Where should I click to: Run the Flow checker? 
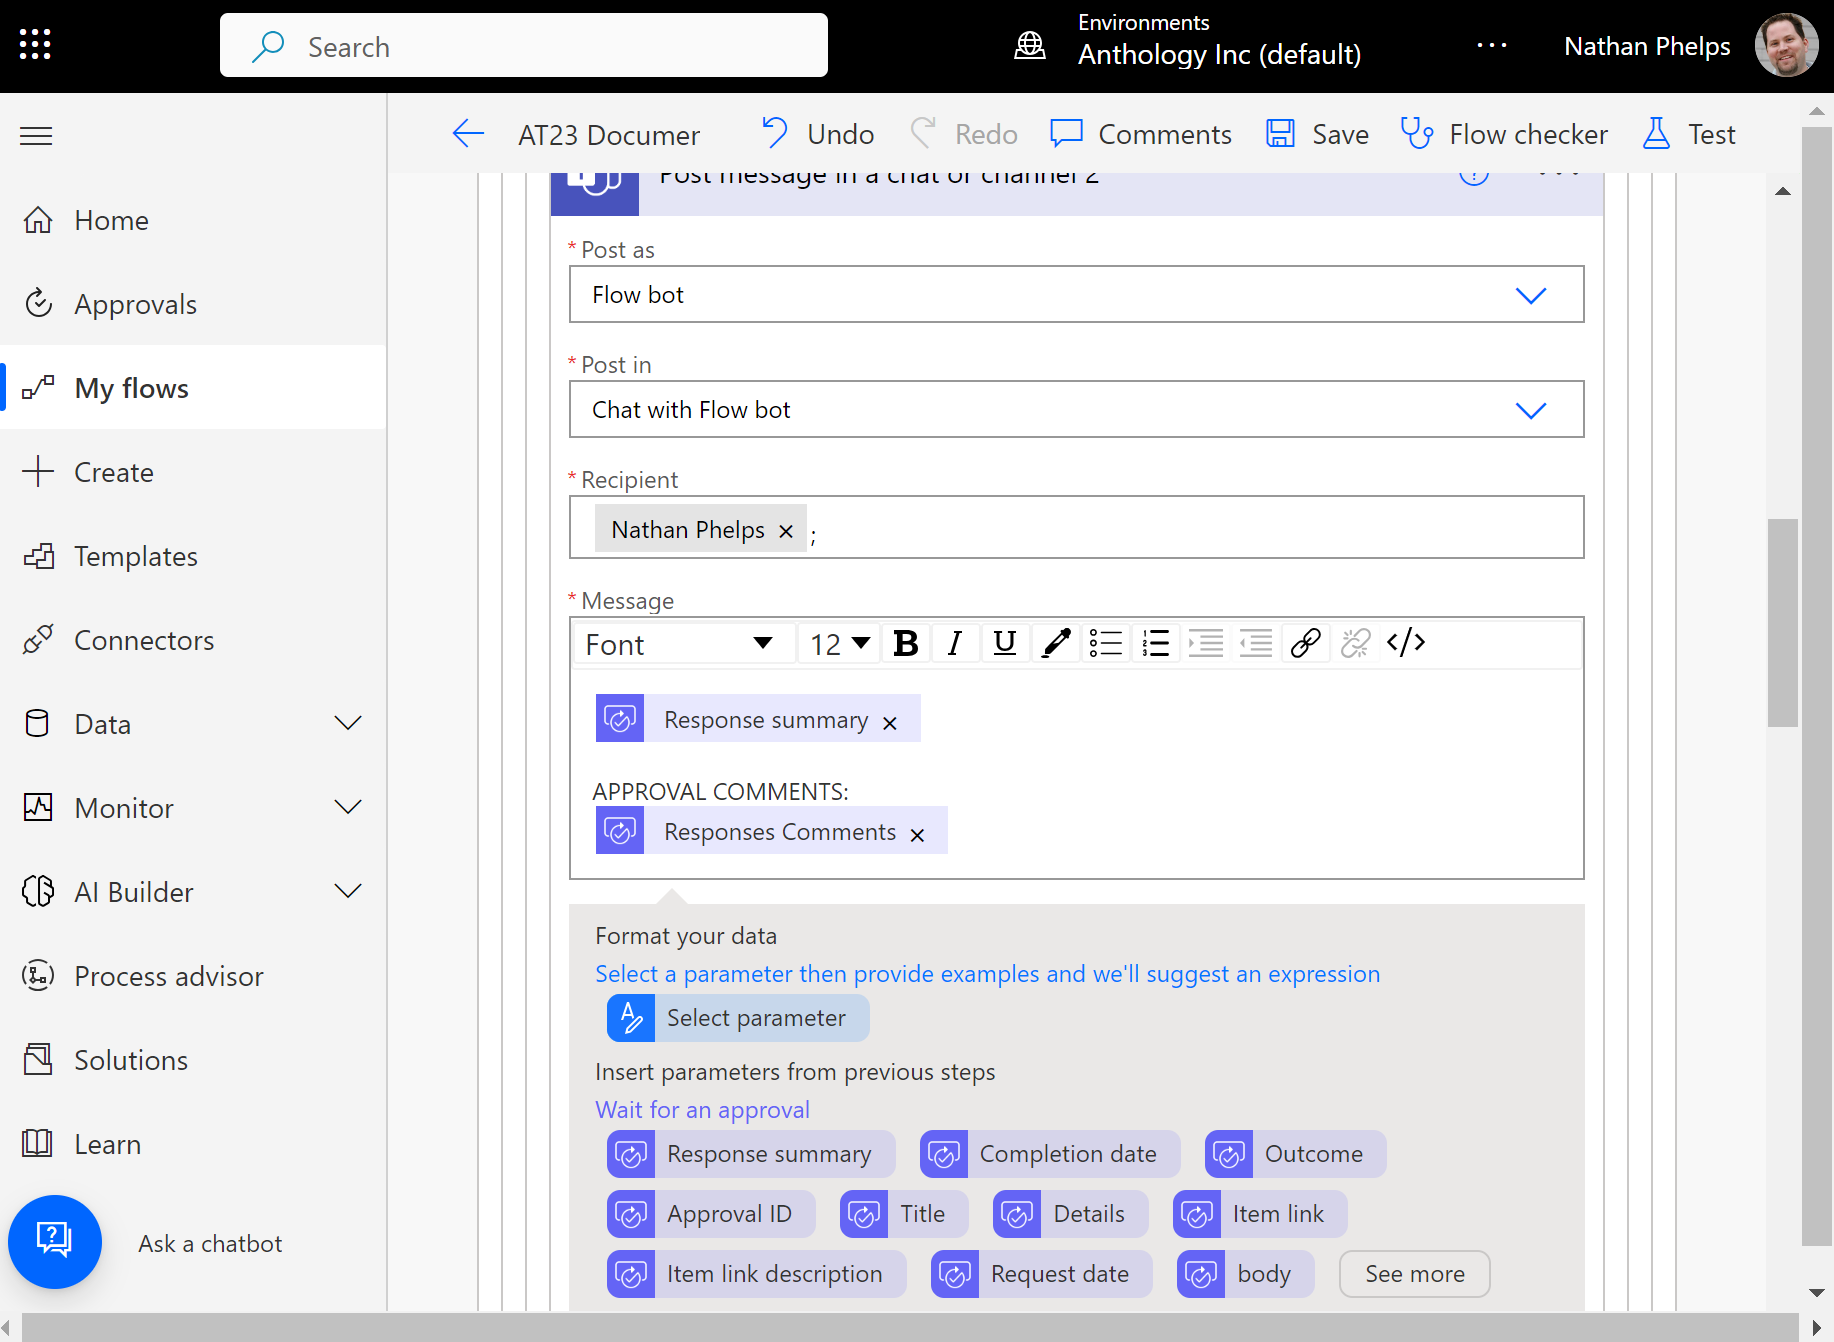pos(1504,134)
